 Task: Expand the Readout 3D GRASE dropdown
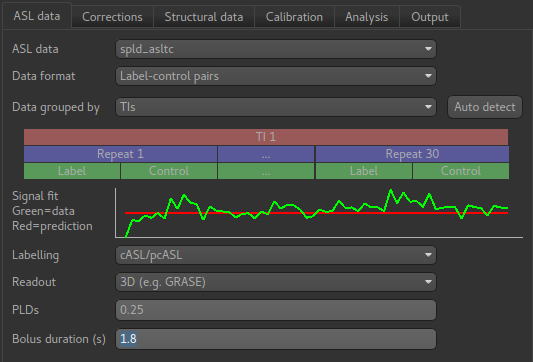276,282
